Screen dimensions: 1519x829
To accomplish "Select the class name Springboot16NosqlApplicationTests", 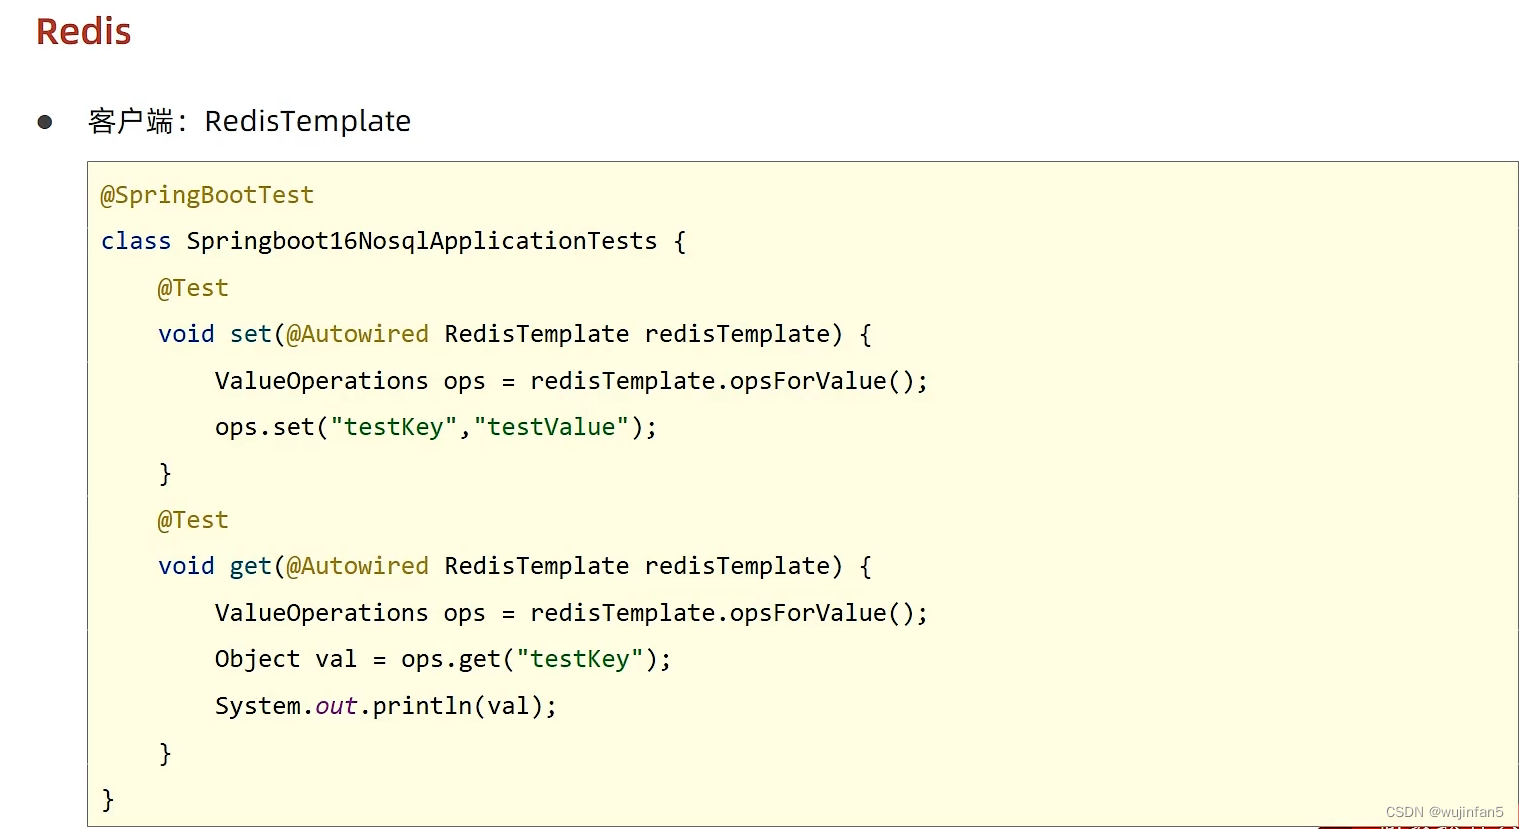I will pos(421,240).
